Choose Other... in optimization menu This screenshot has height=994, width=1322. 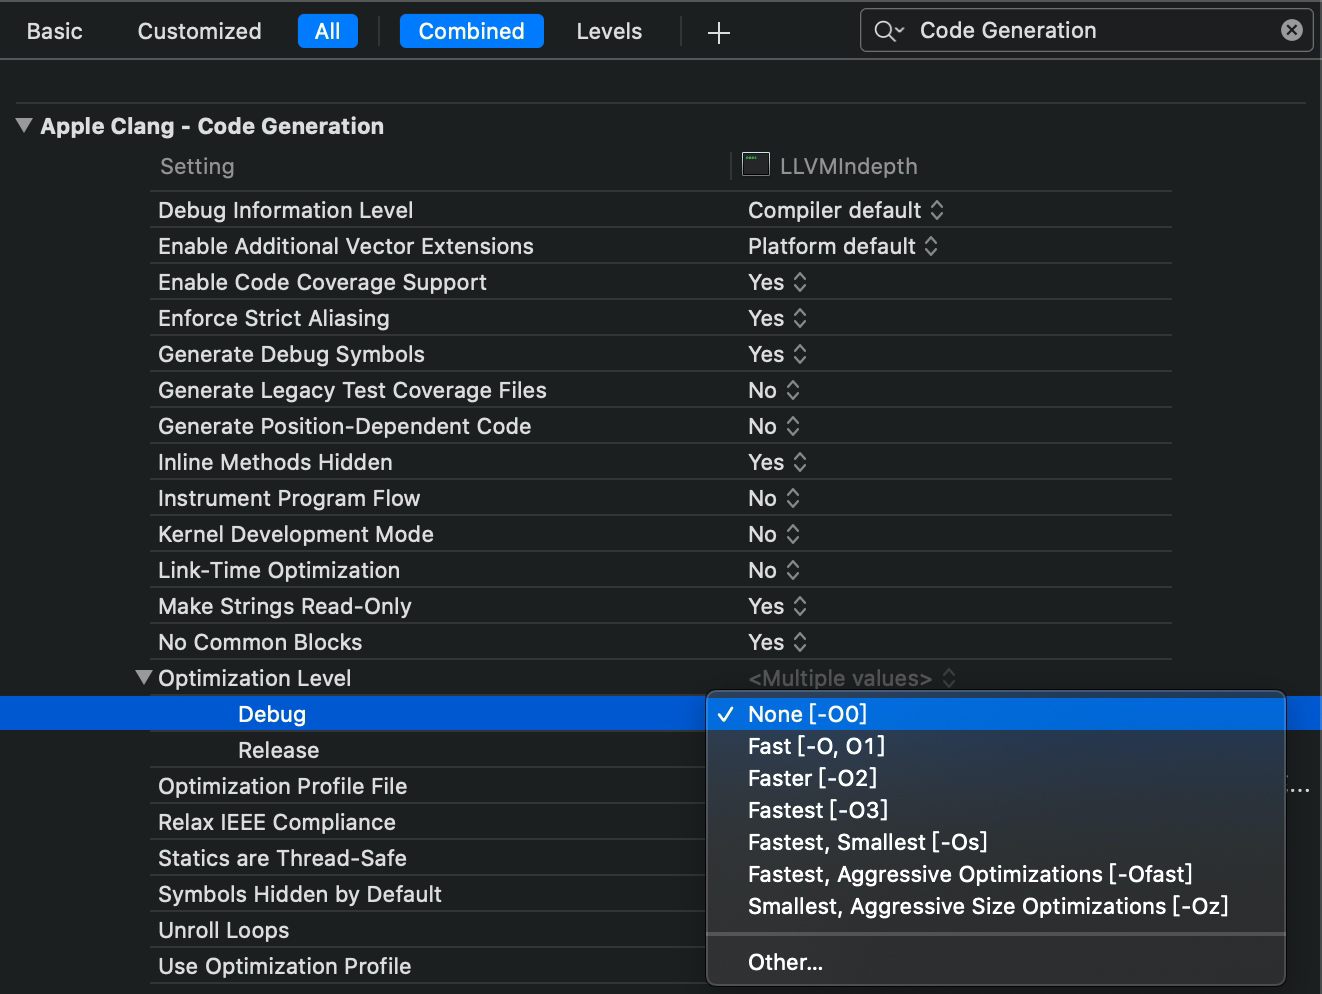coord(996,962)
